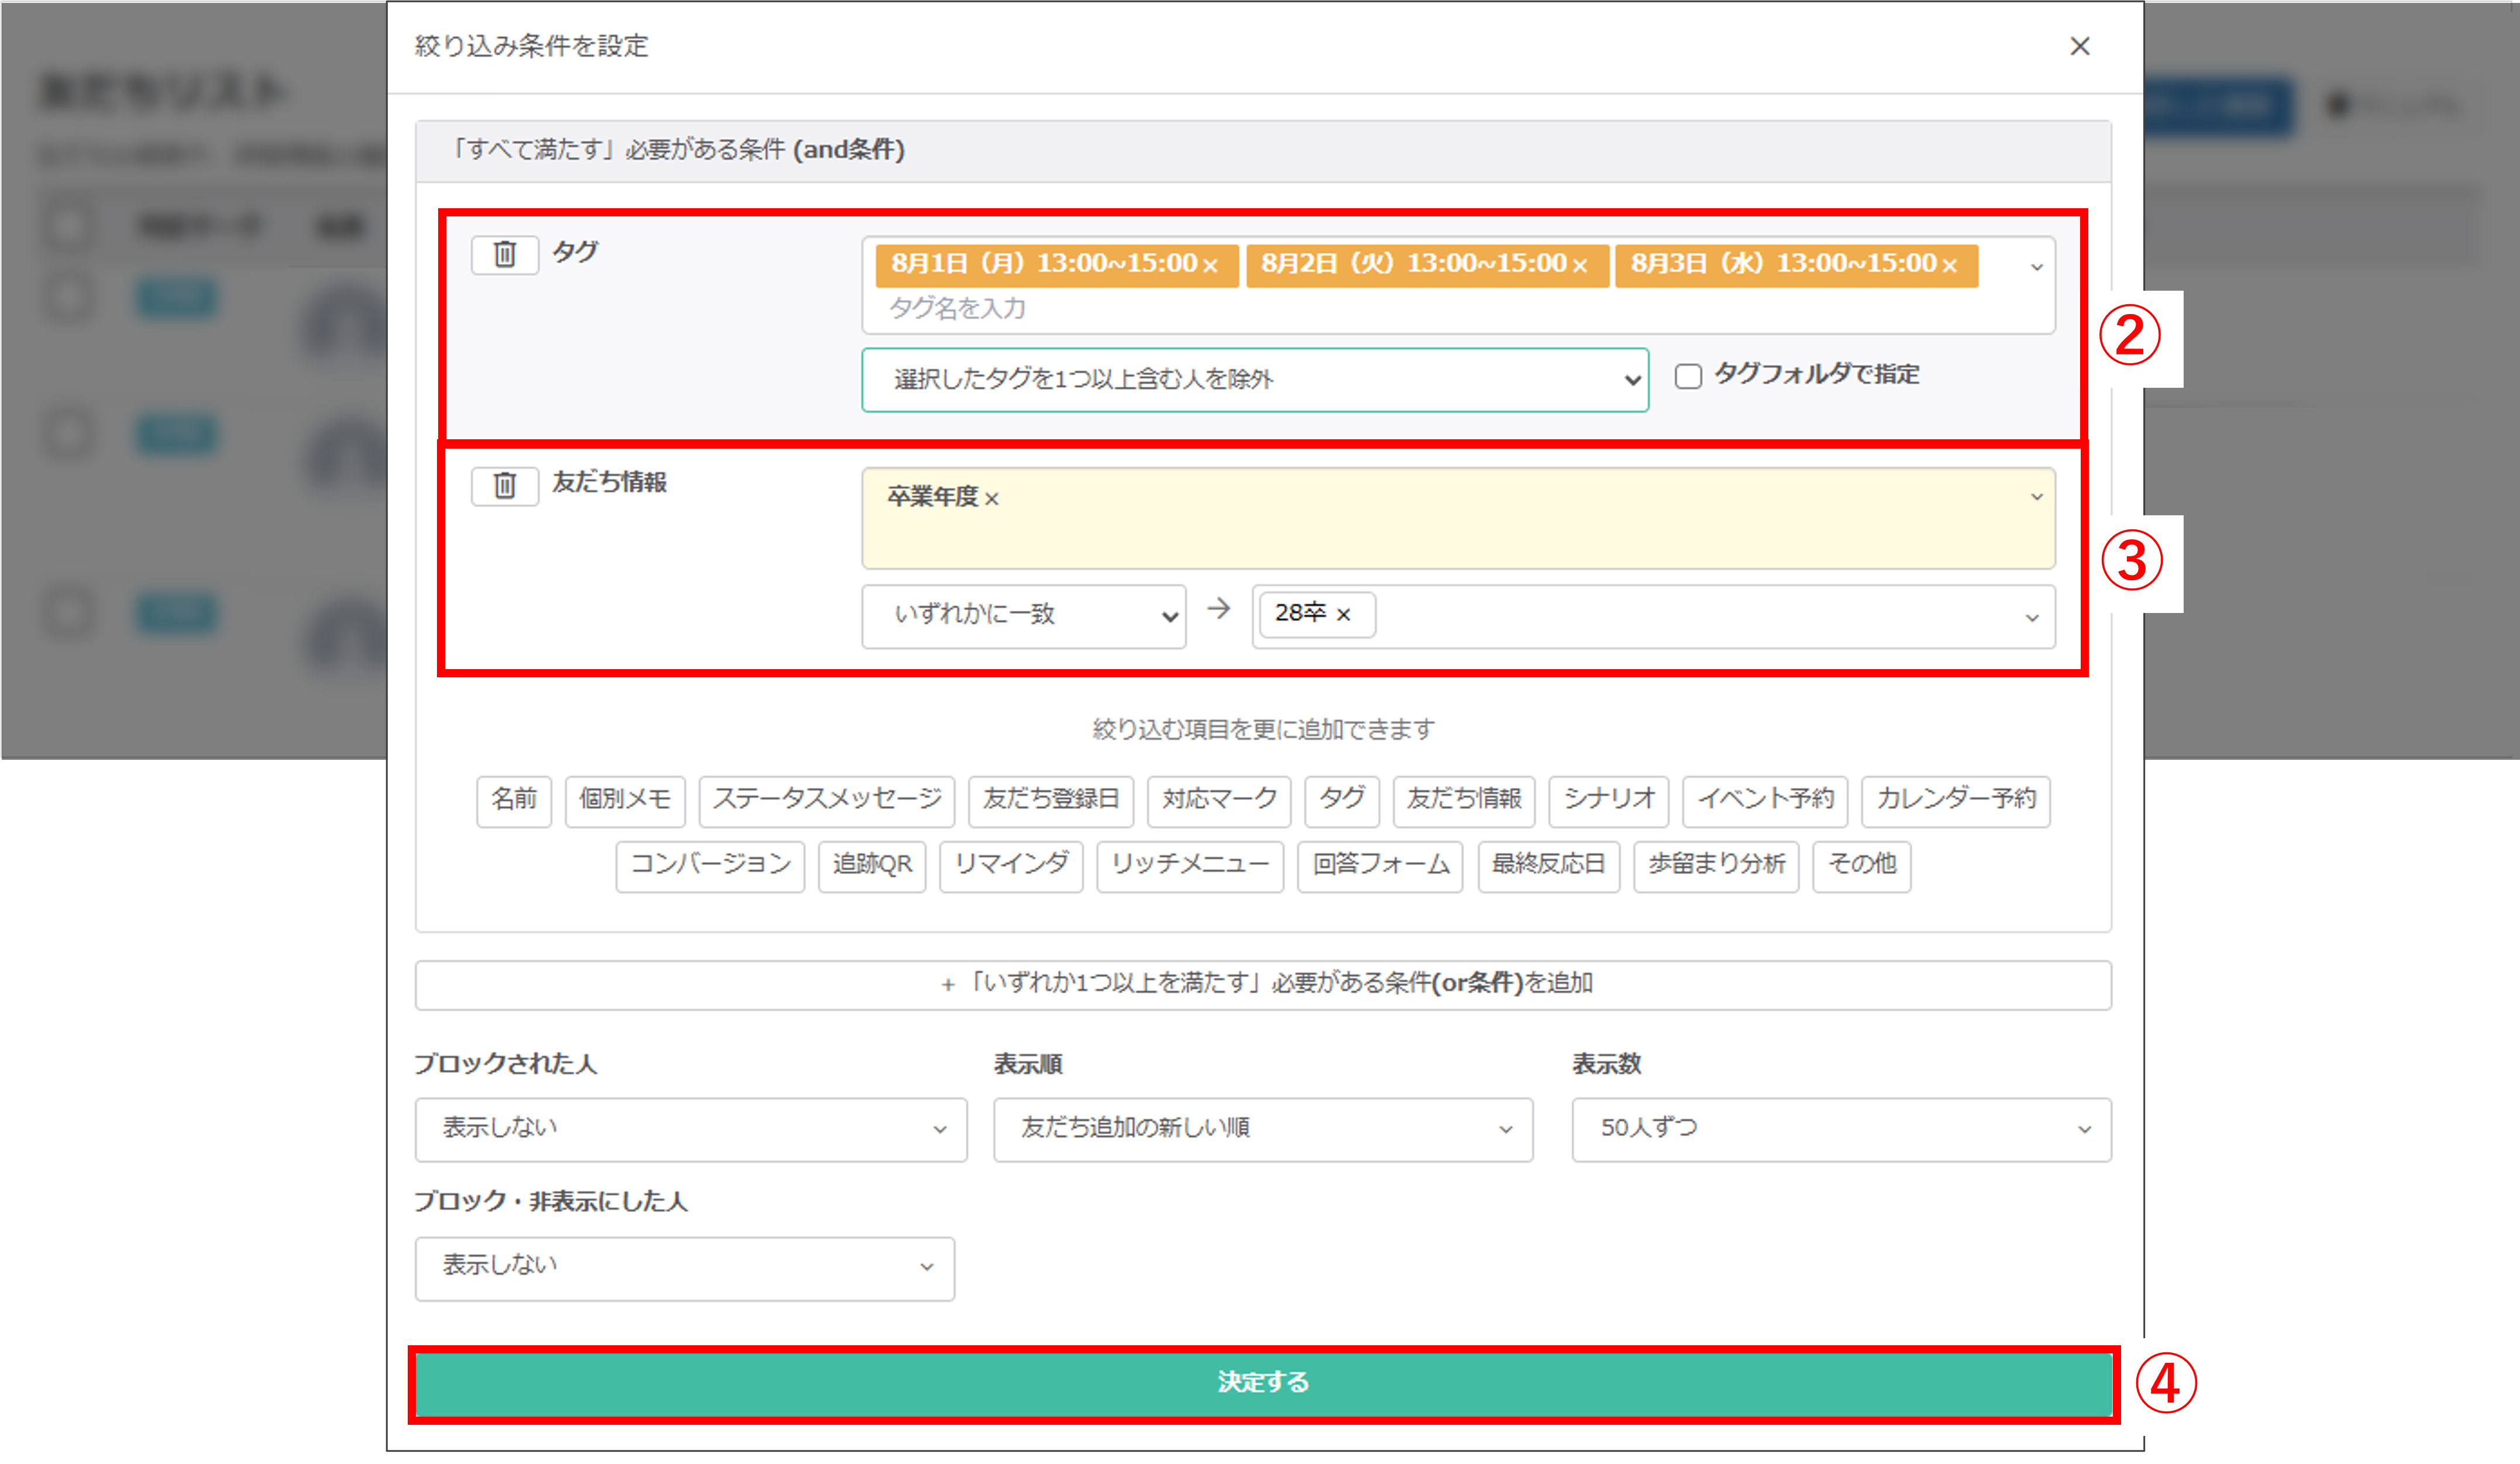Open the ブロックされた人 dropdown

tap(690, 1129)
